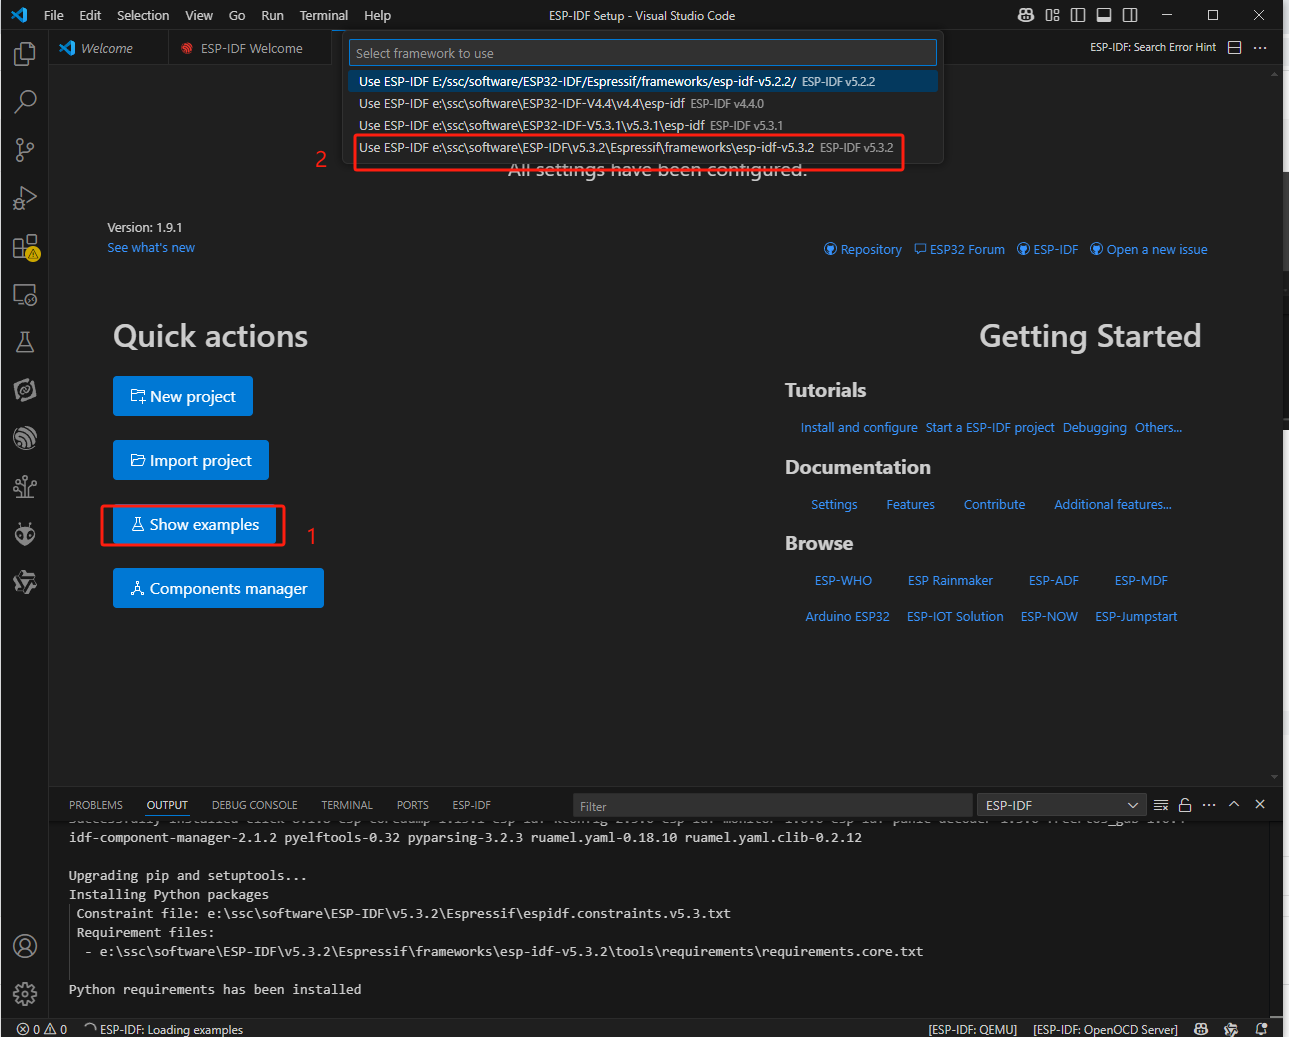
Task: Open the Testing flask view
Action: click(x=25, y=342)
